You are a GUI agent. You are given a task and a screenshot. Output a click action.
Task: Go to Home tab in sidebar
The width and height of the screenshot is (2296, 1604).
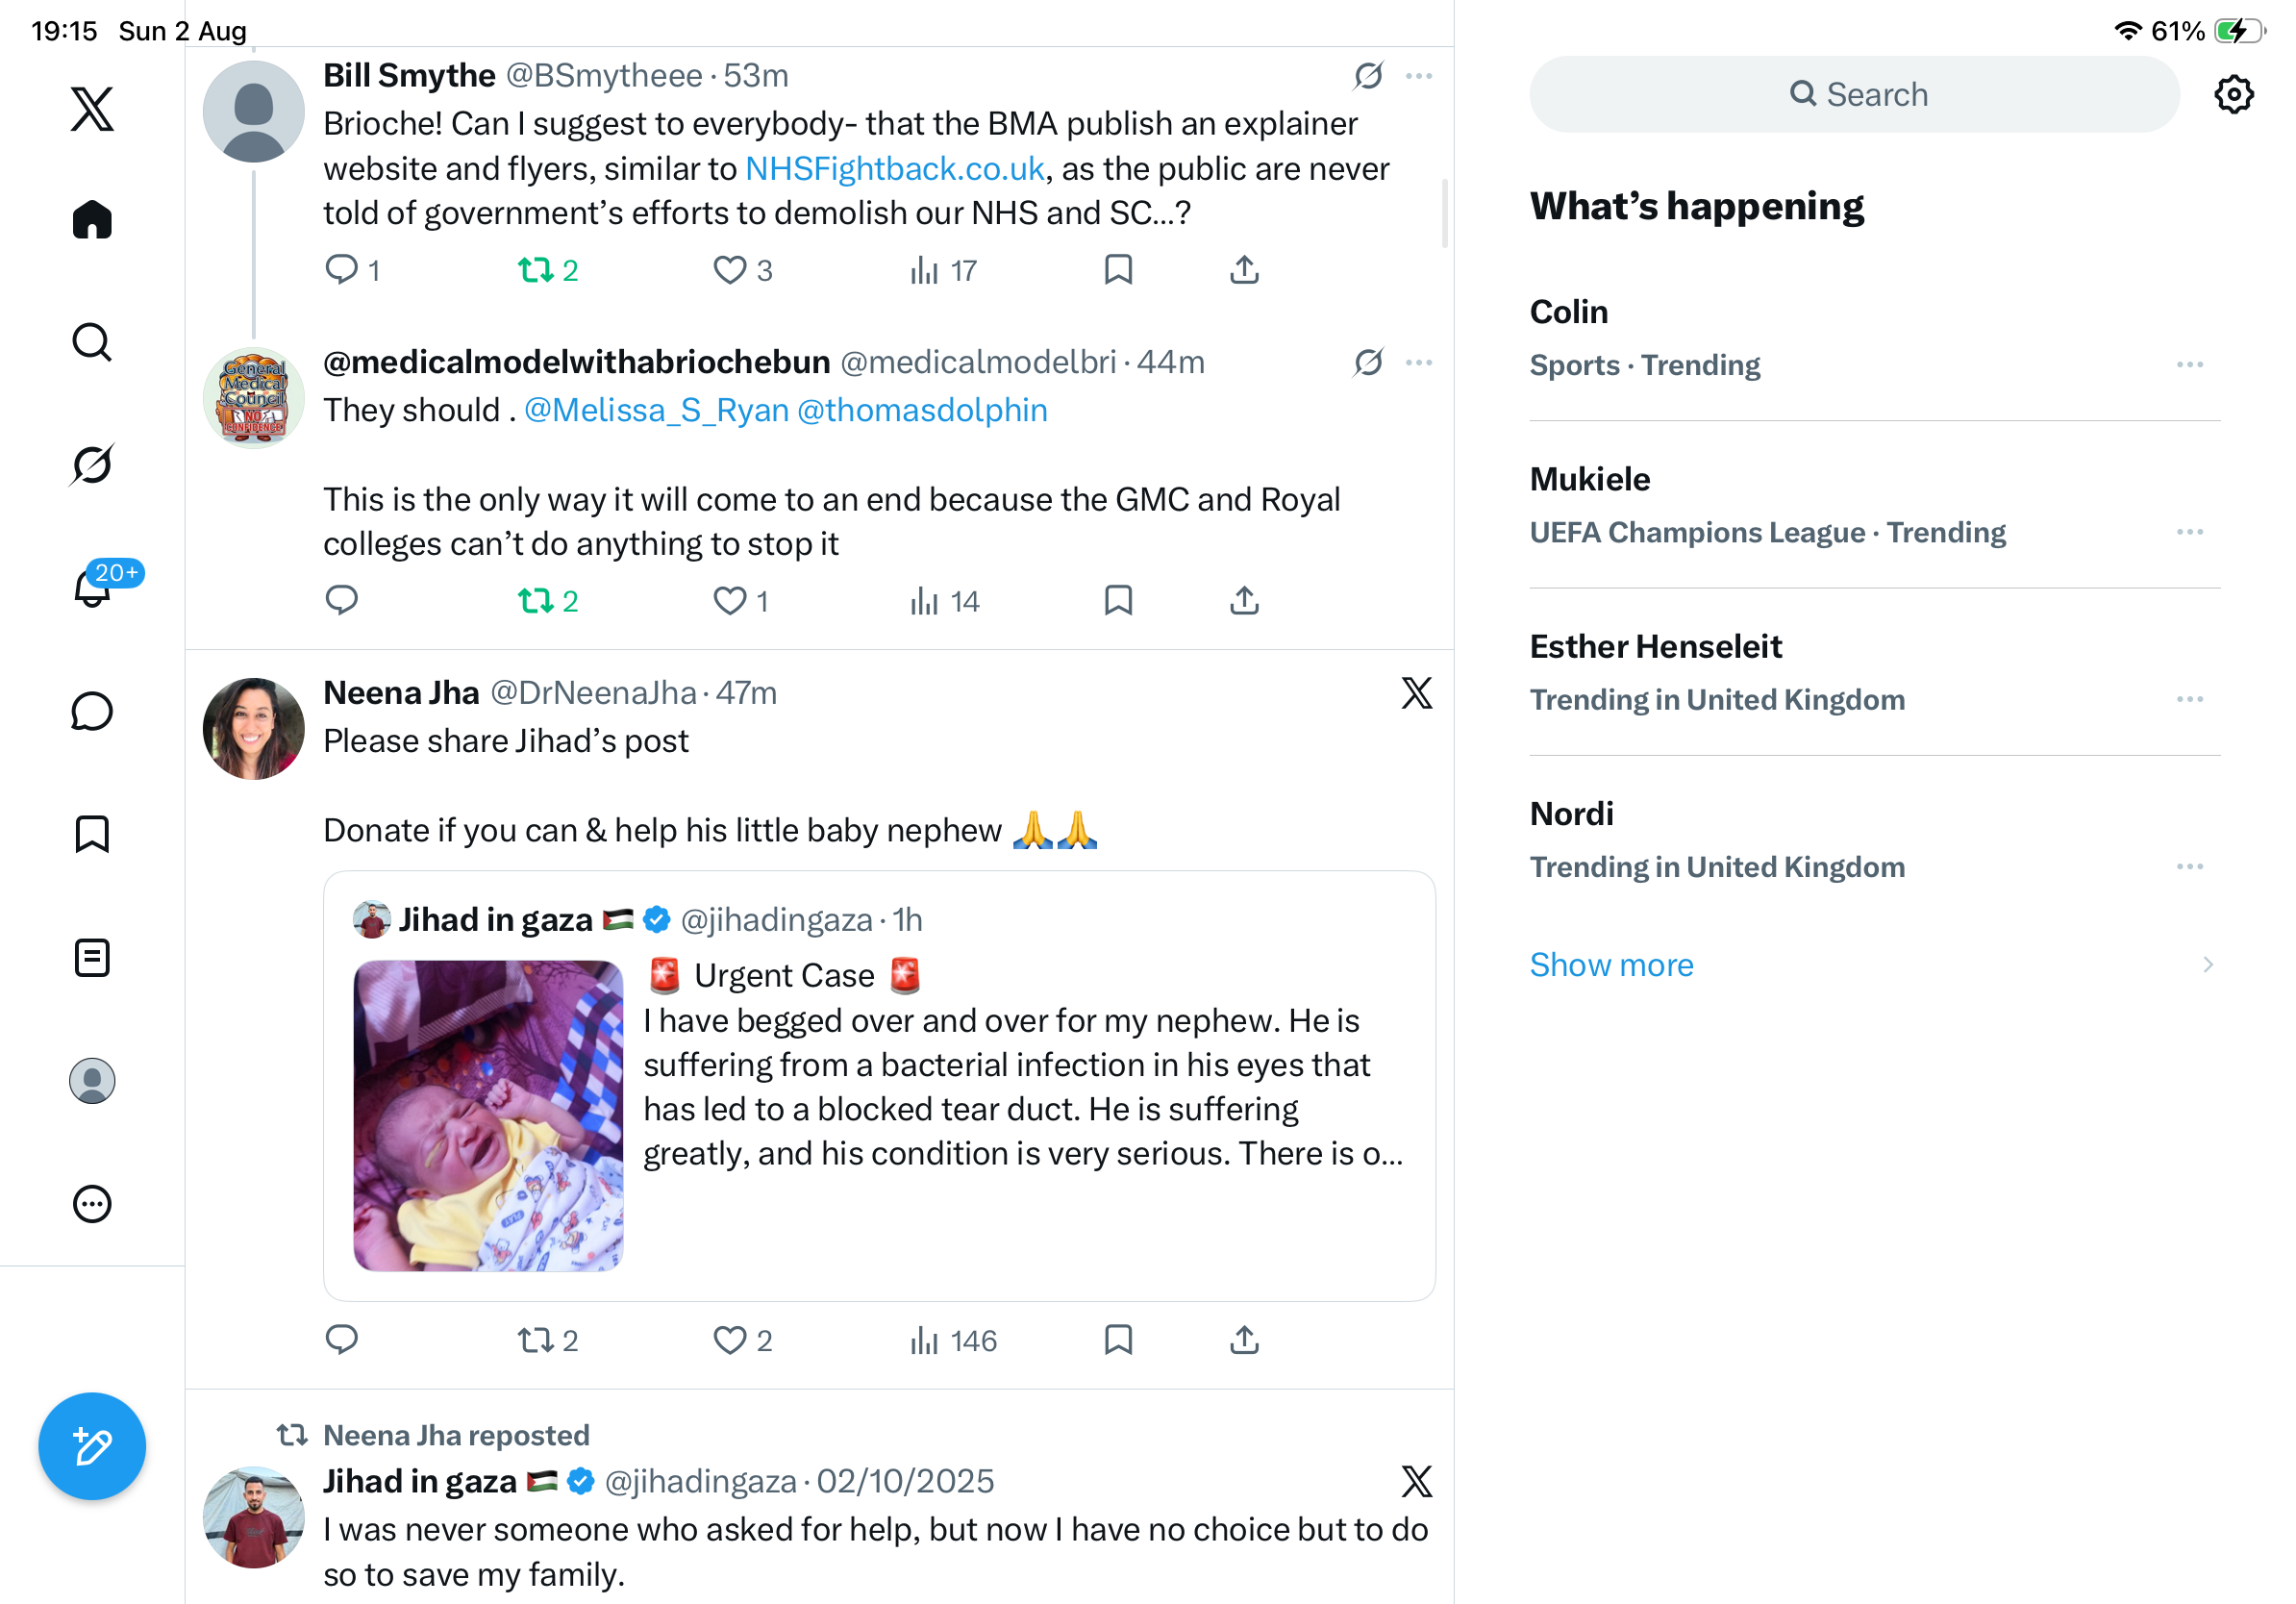coord(92,219)
